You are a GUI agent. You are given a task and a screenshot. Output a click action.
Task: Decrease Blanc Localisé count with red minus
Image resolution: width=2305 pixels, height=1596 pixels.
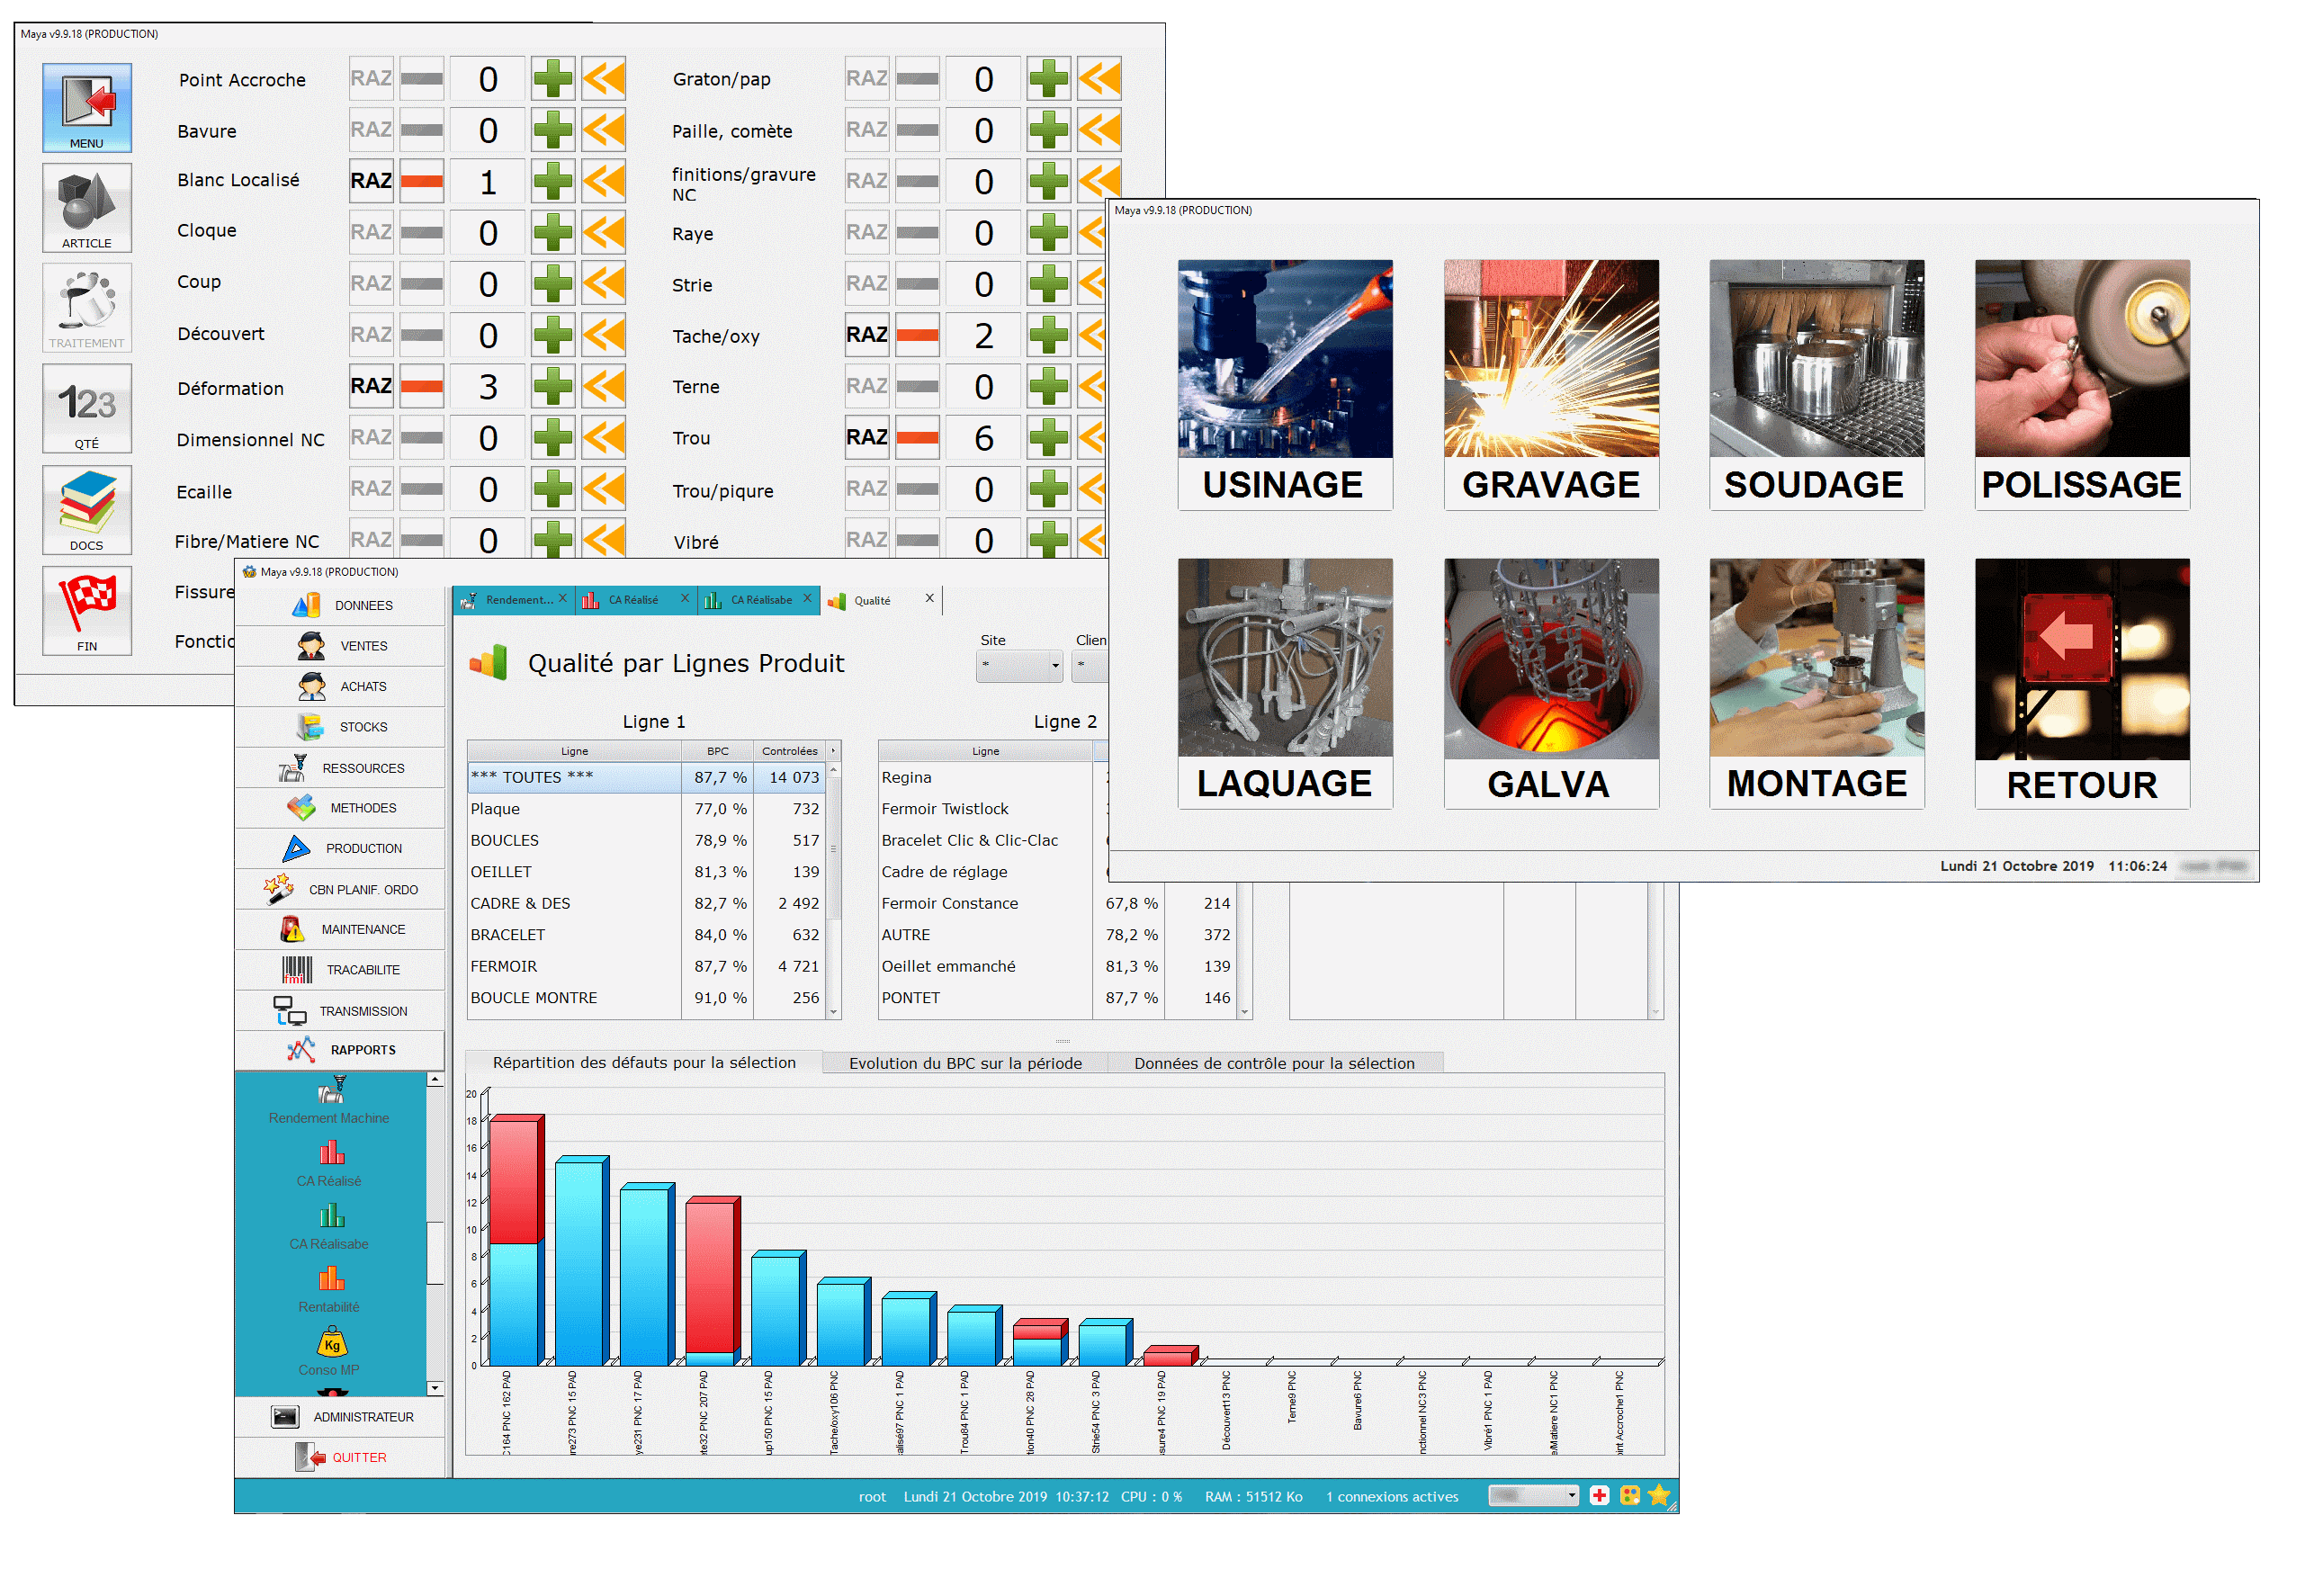(421, 181)
